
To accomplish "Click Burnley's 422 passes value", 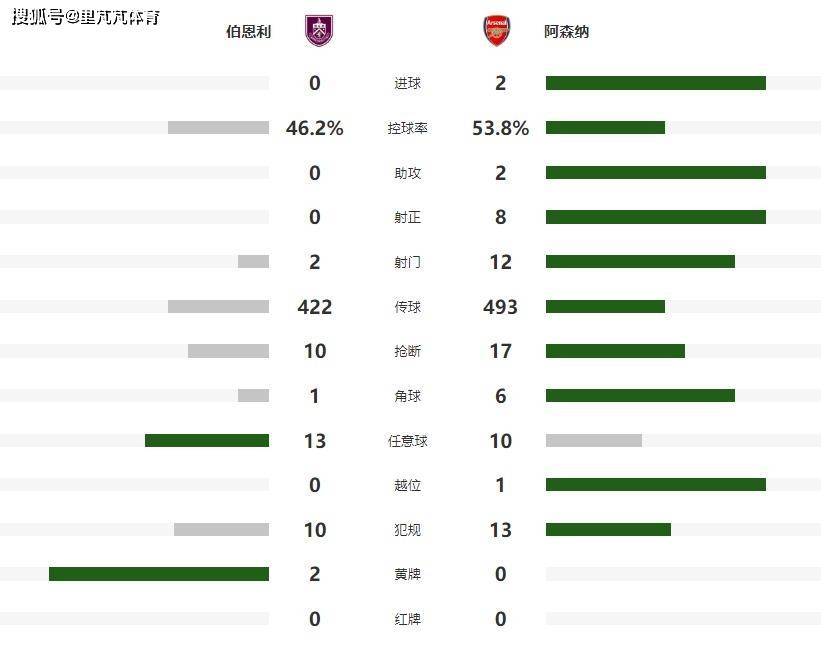I will pyautogui.click(x=314, y=307).
